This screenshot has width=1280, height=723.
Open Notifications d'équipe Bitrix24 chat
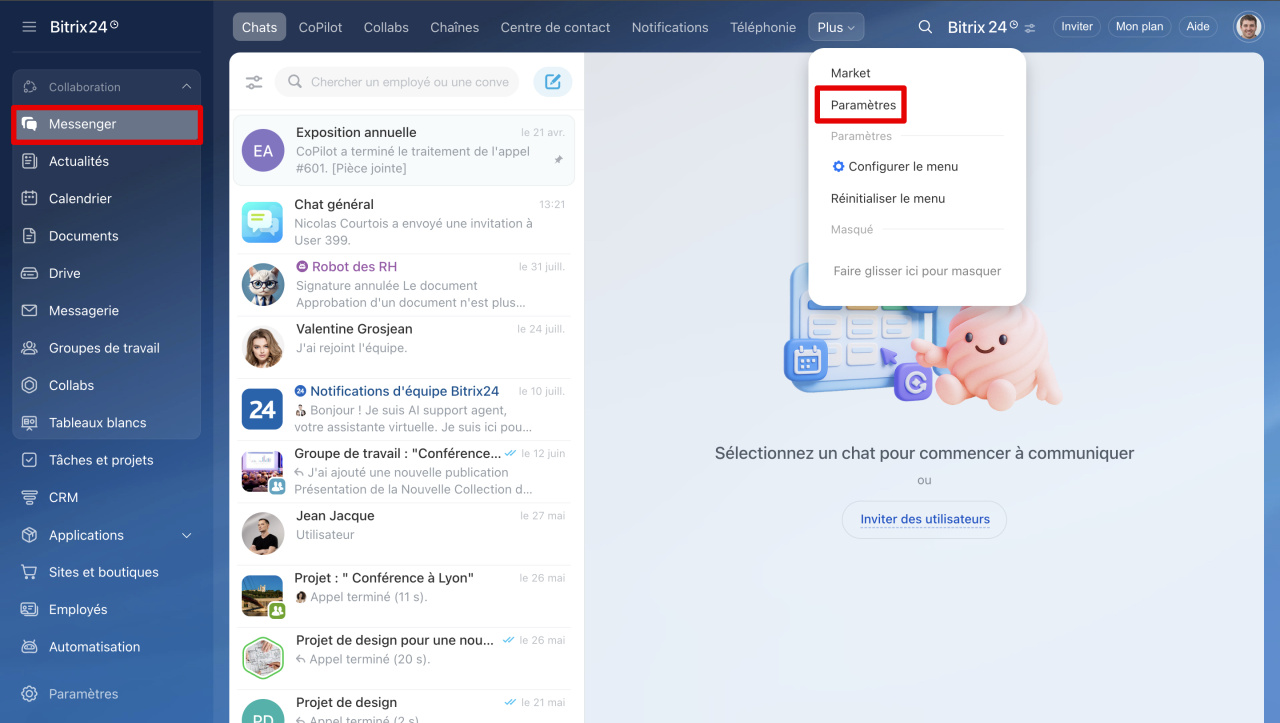pos(404,409)
